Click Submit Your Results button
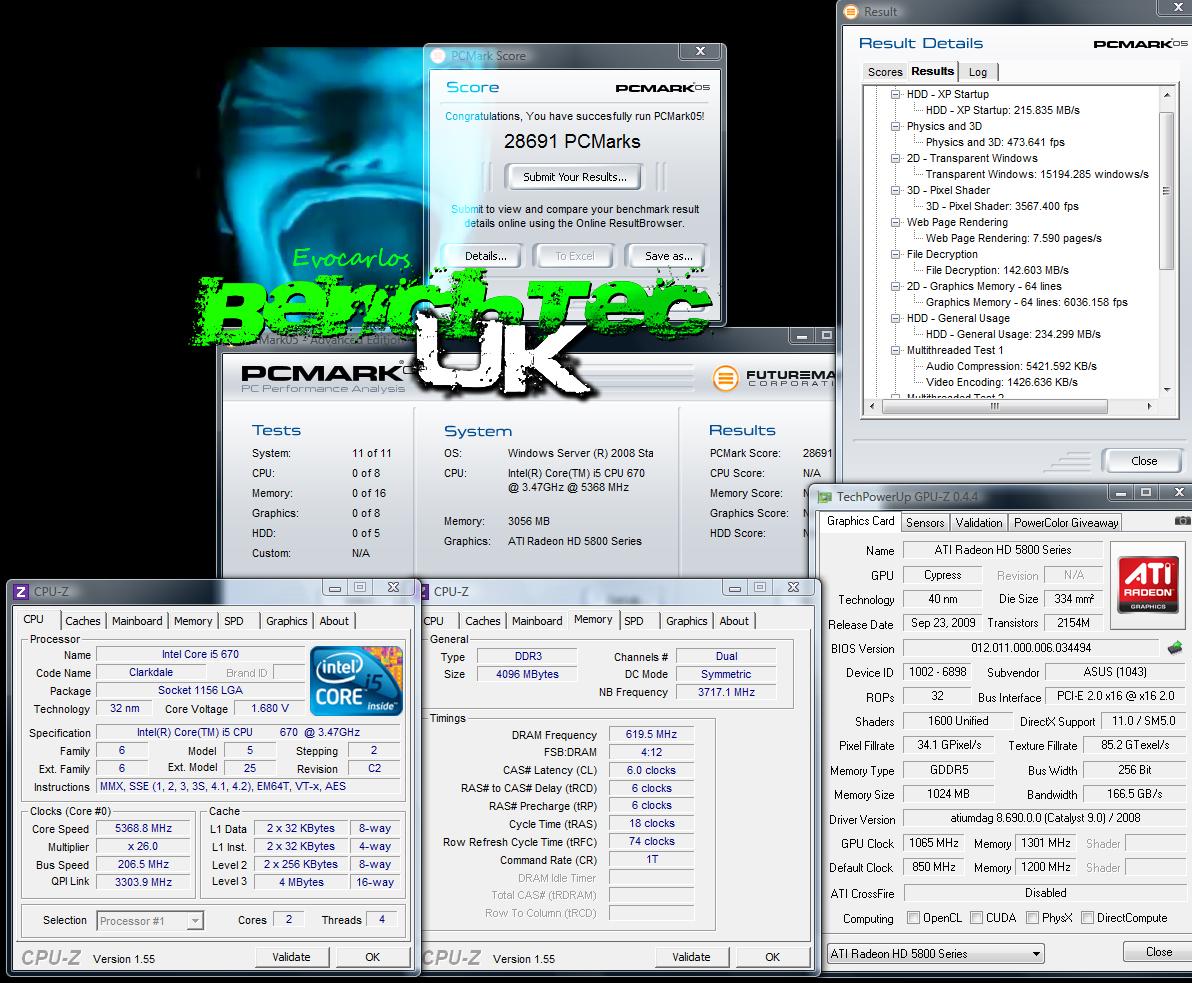 pyautogui.click(x=574, y=177)
